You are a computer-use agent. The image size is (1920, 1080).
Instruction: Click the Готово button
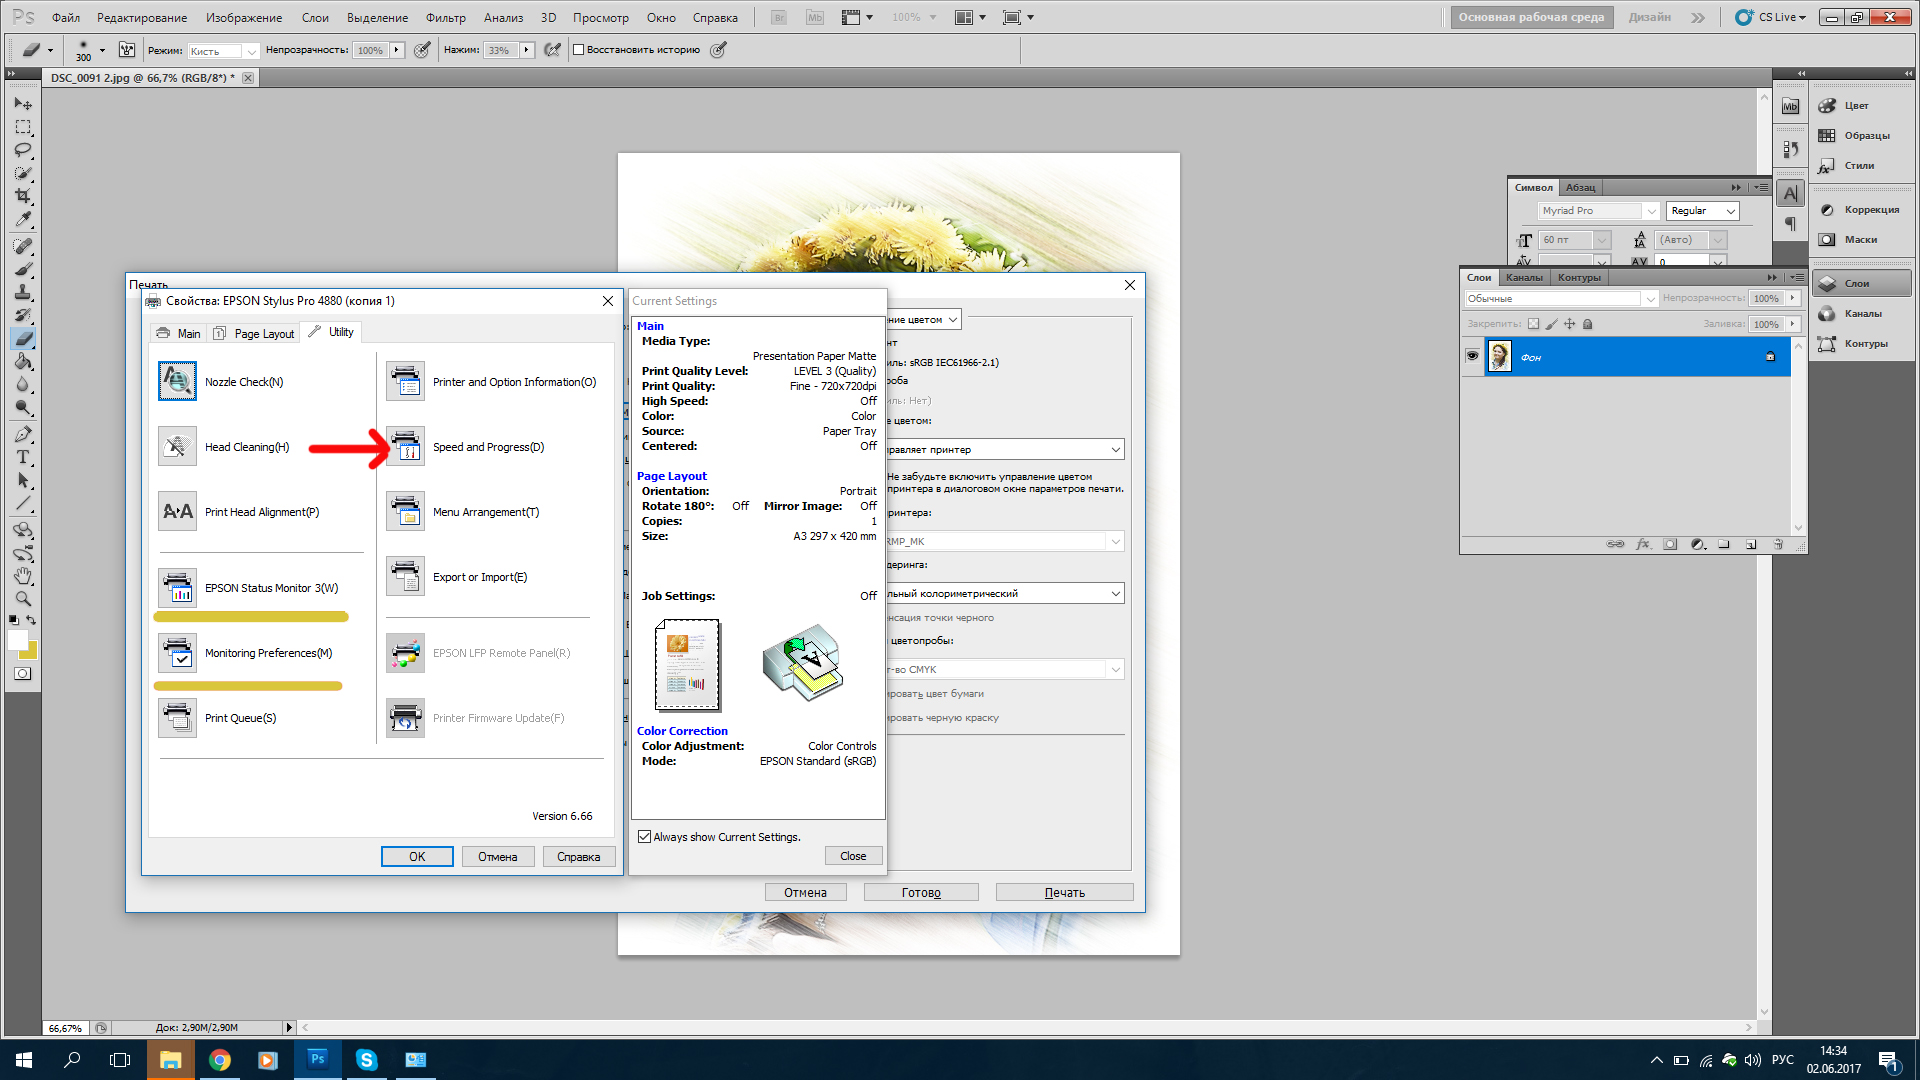tap(921, 892)
